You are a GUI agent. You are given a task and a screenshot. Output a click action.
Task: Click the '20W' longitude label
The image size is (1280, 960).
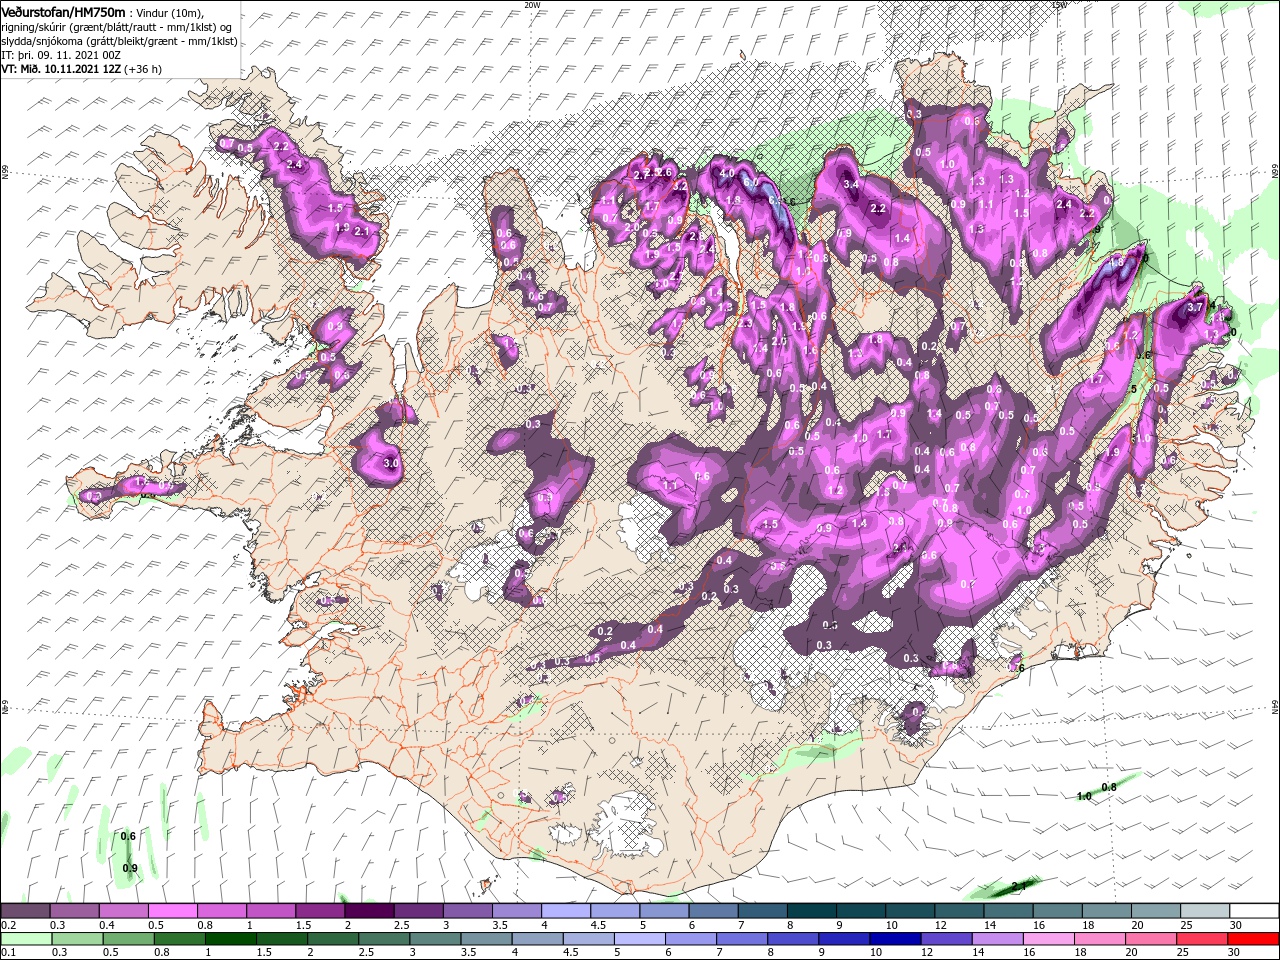(532, 5)
